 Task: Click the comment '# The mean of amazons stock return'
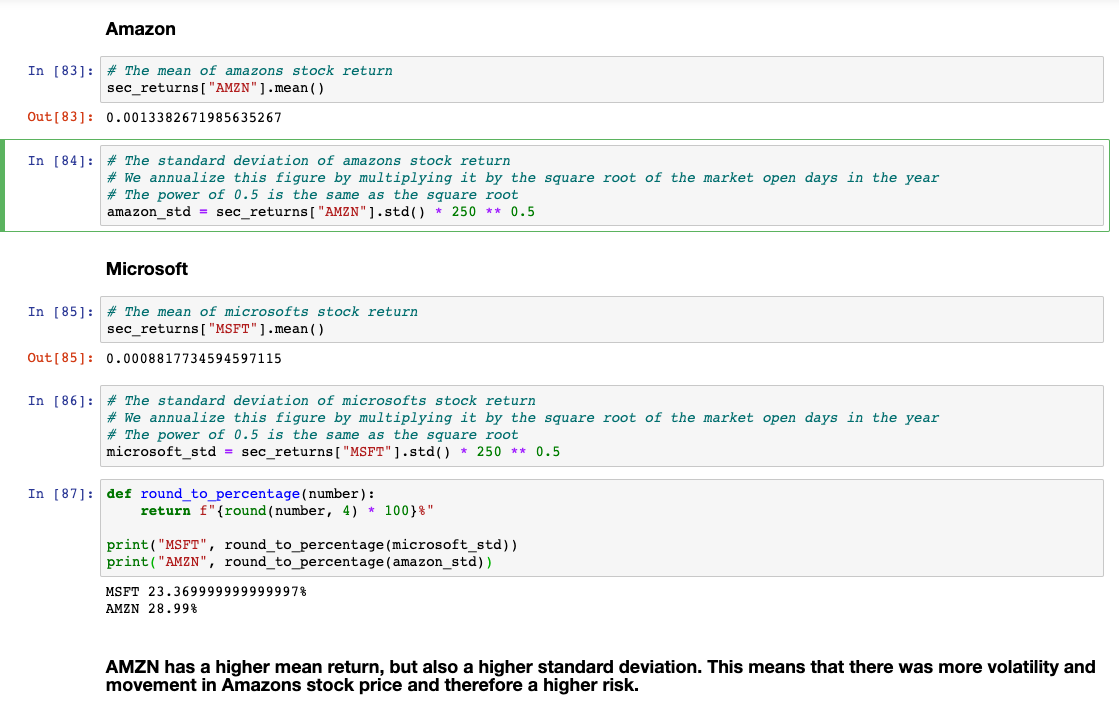pyautogui.click(x=250, y=71)
